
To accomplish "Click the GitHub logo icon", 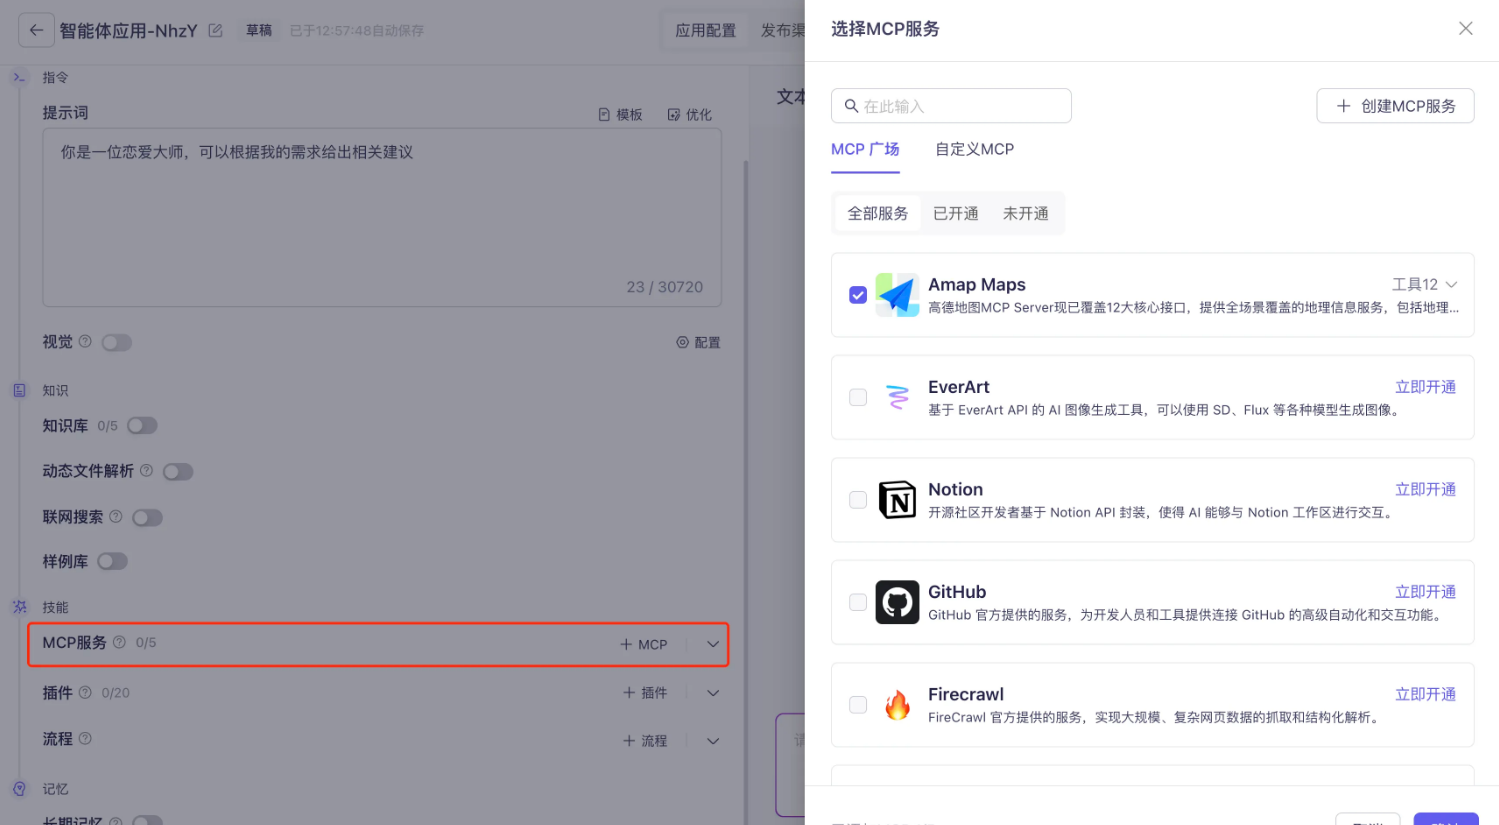I will point(897,602).
